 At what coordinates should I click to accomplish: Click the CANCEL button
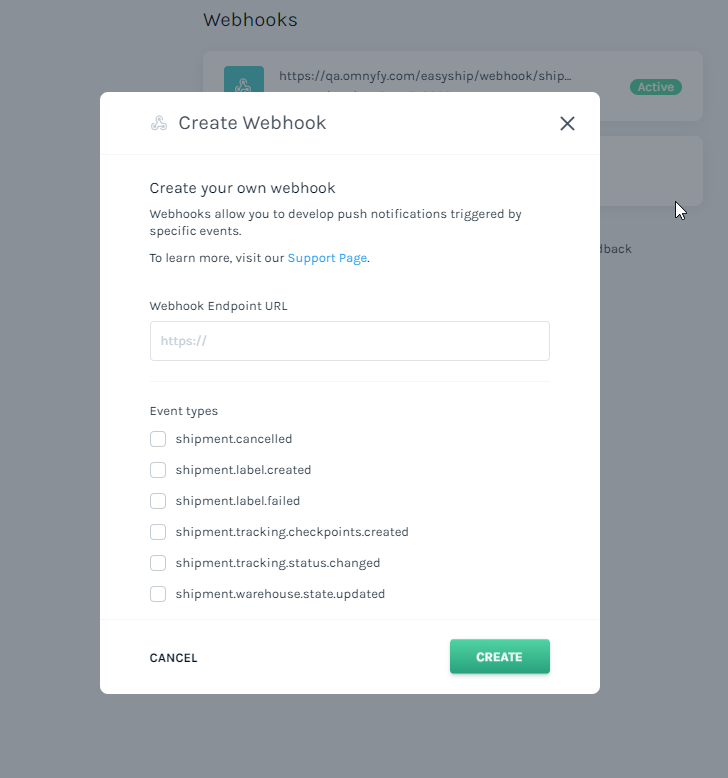(x=174, y=658)
